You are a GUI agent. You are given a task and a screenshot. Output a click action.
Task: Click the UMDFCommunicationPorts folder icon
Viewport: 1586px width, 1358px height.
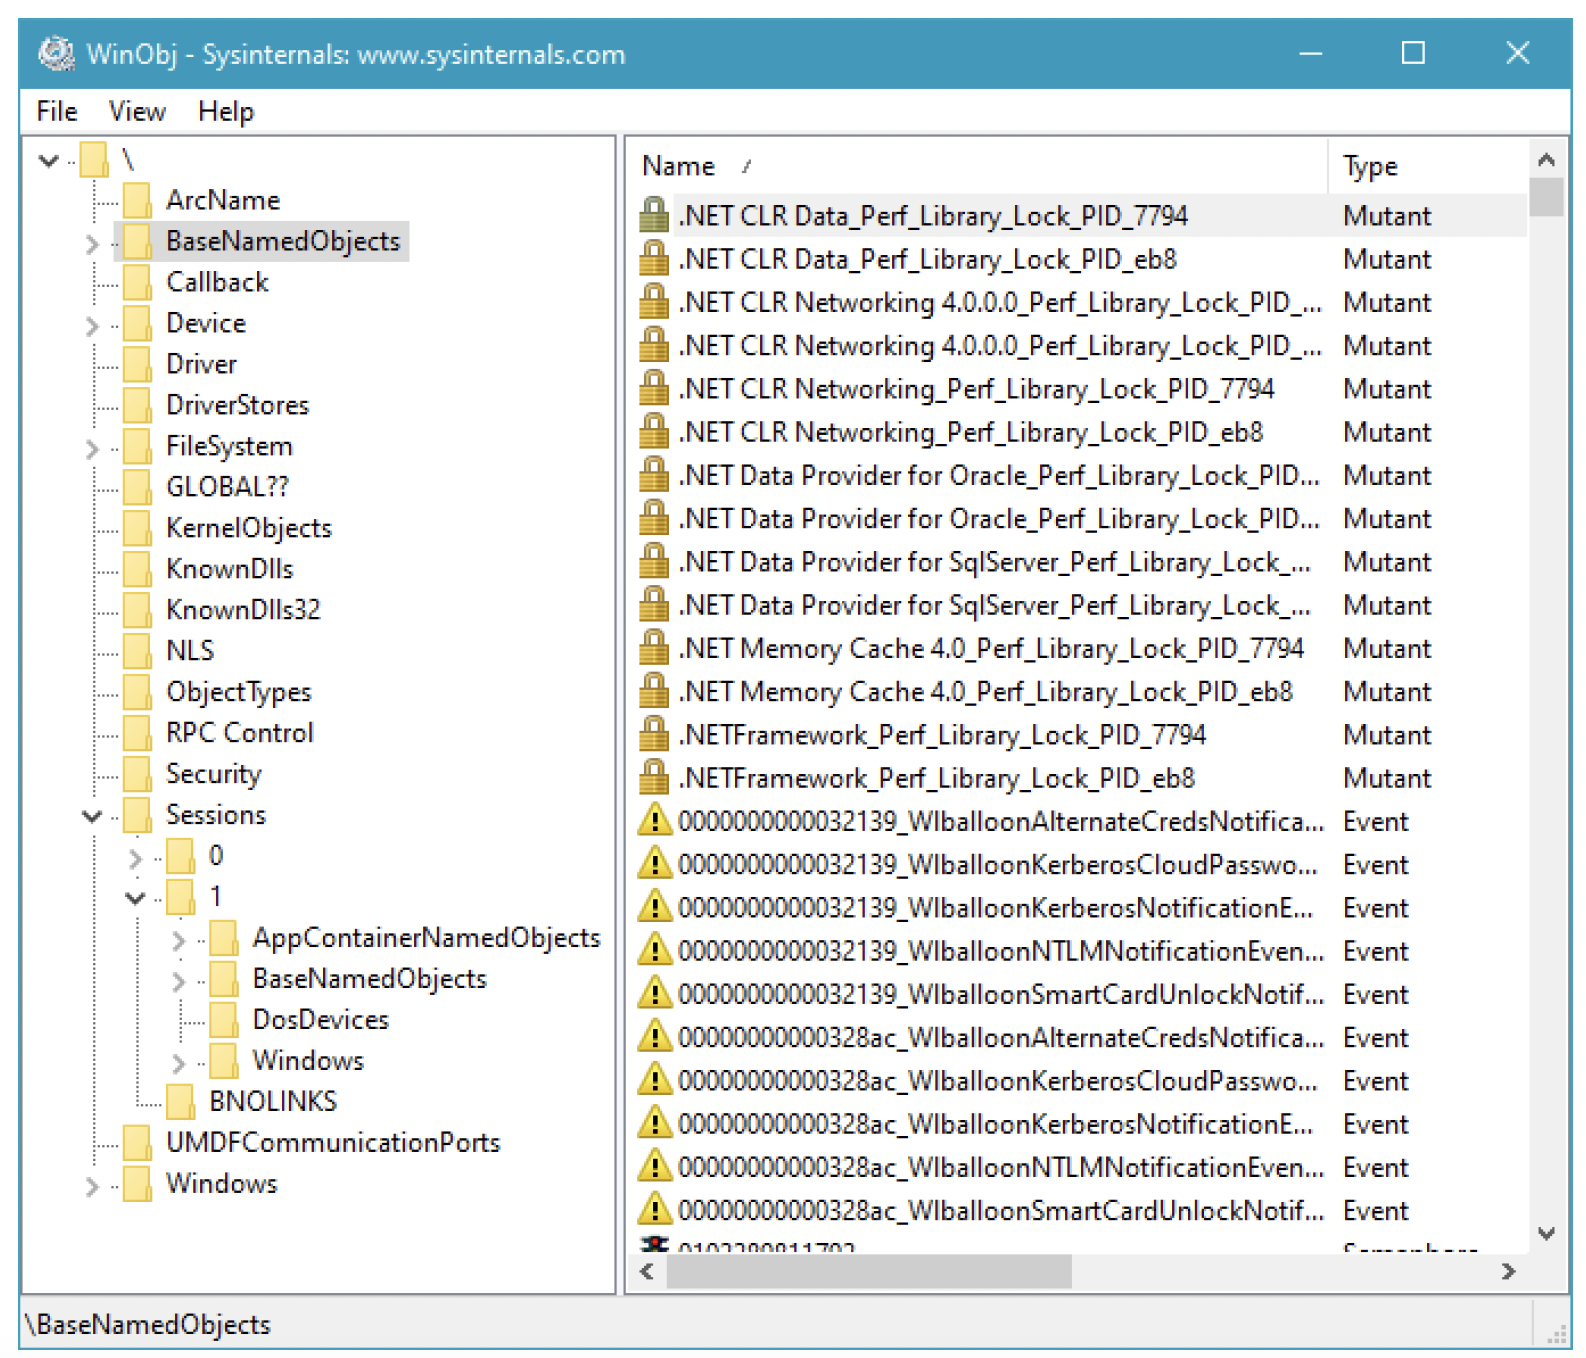tap(137, 1142)
